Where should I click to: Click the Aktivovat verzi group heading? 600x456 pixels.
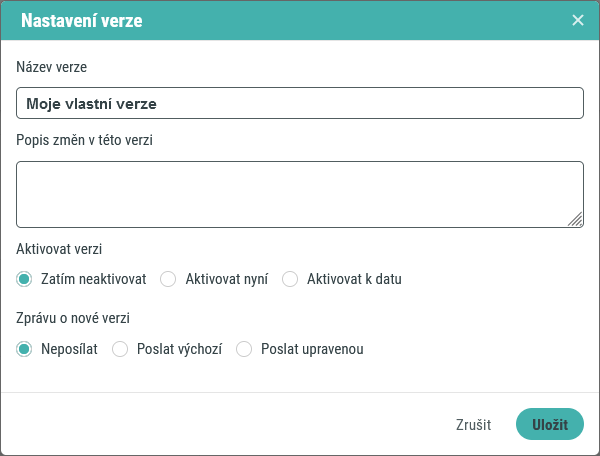pyautogui.click(x=60, y=248)
